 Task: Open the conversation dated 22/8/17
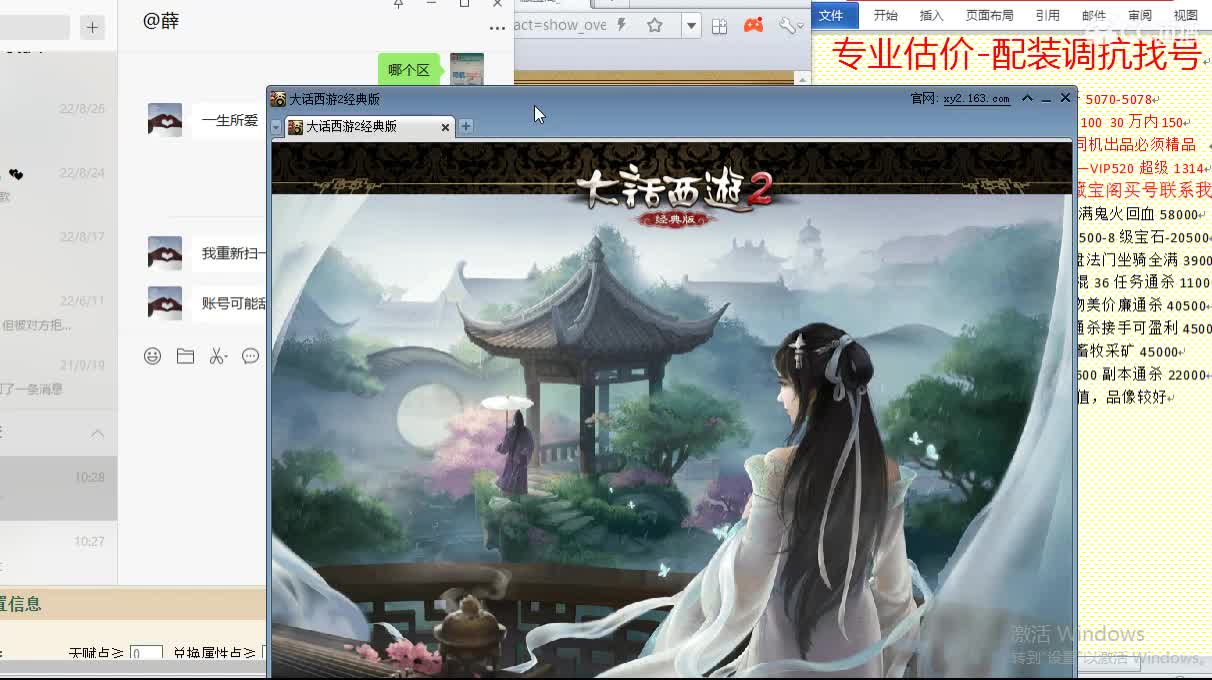point(58,247)
